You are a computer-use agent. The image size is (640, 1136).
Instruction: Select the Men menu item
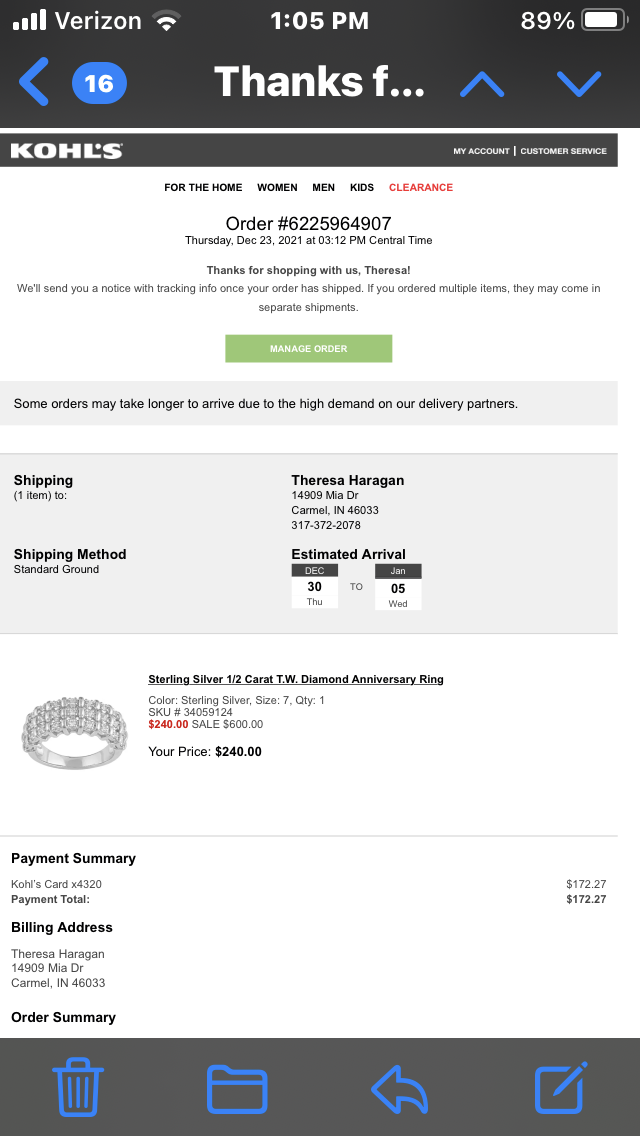tap(323, 188)
